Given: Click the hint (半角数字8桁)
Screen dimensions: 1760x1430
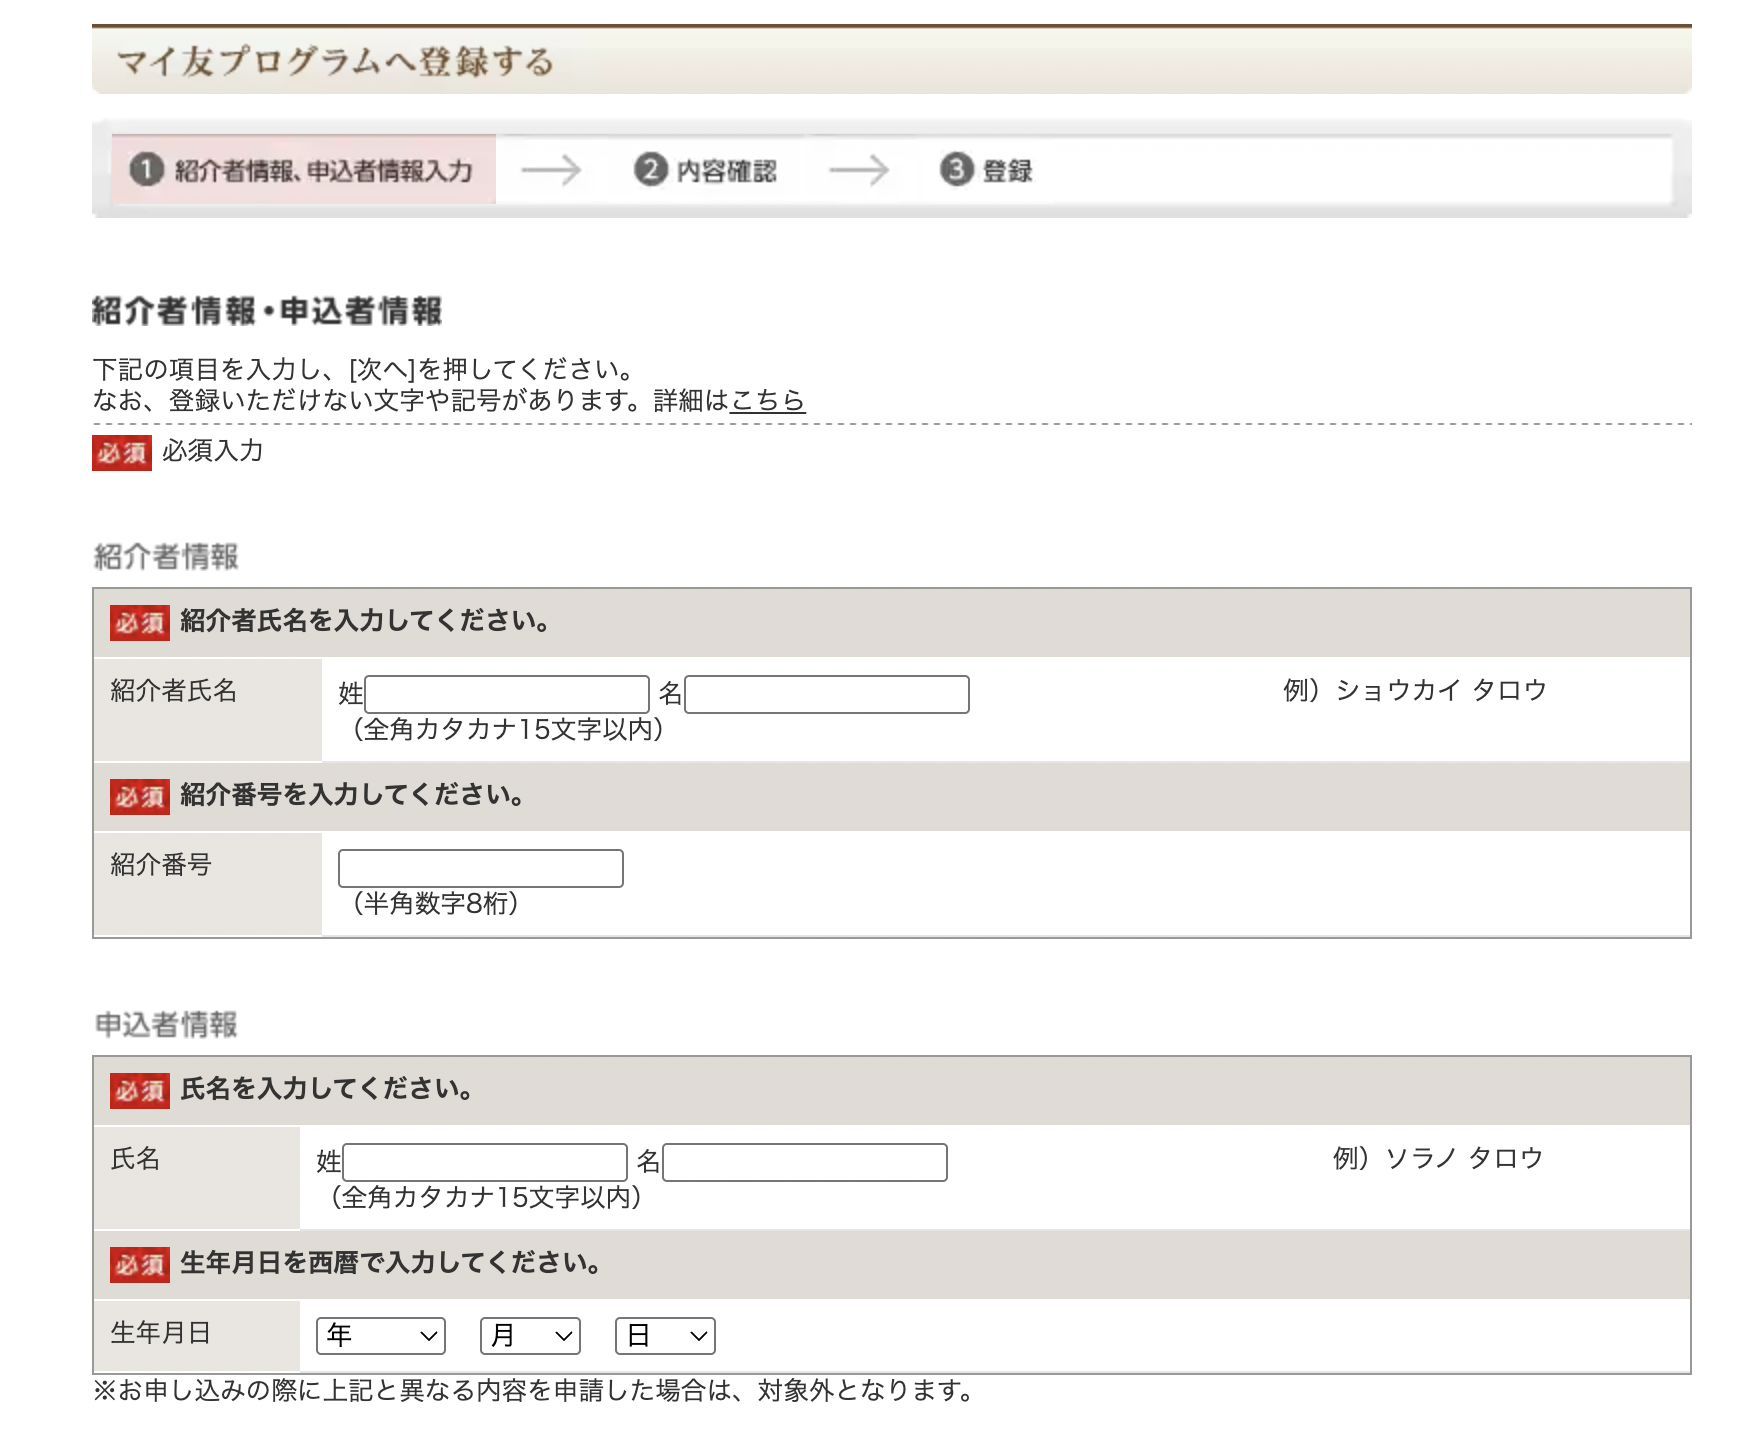Looking at the screenshot, I should click(x=435, y=904).
